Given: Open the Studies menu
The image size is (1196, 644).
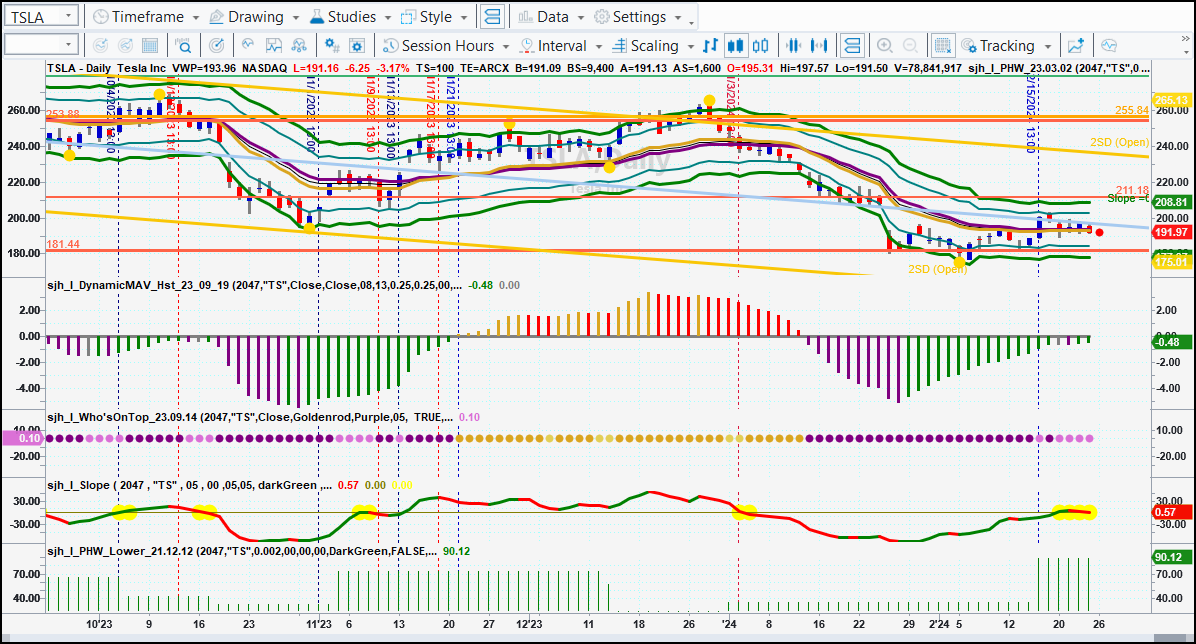Looking at the screenshot, I should (351, 17).
